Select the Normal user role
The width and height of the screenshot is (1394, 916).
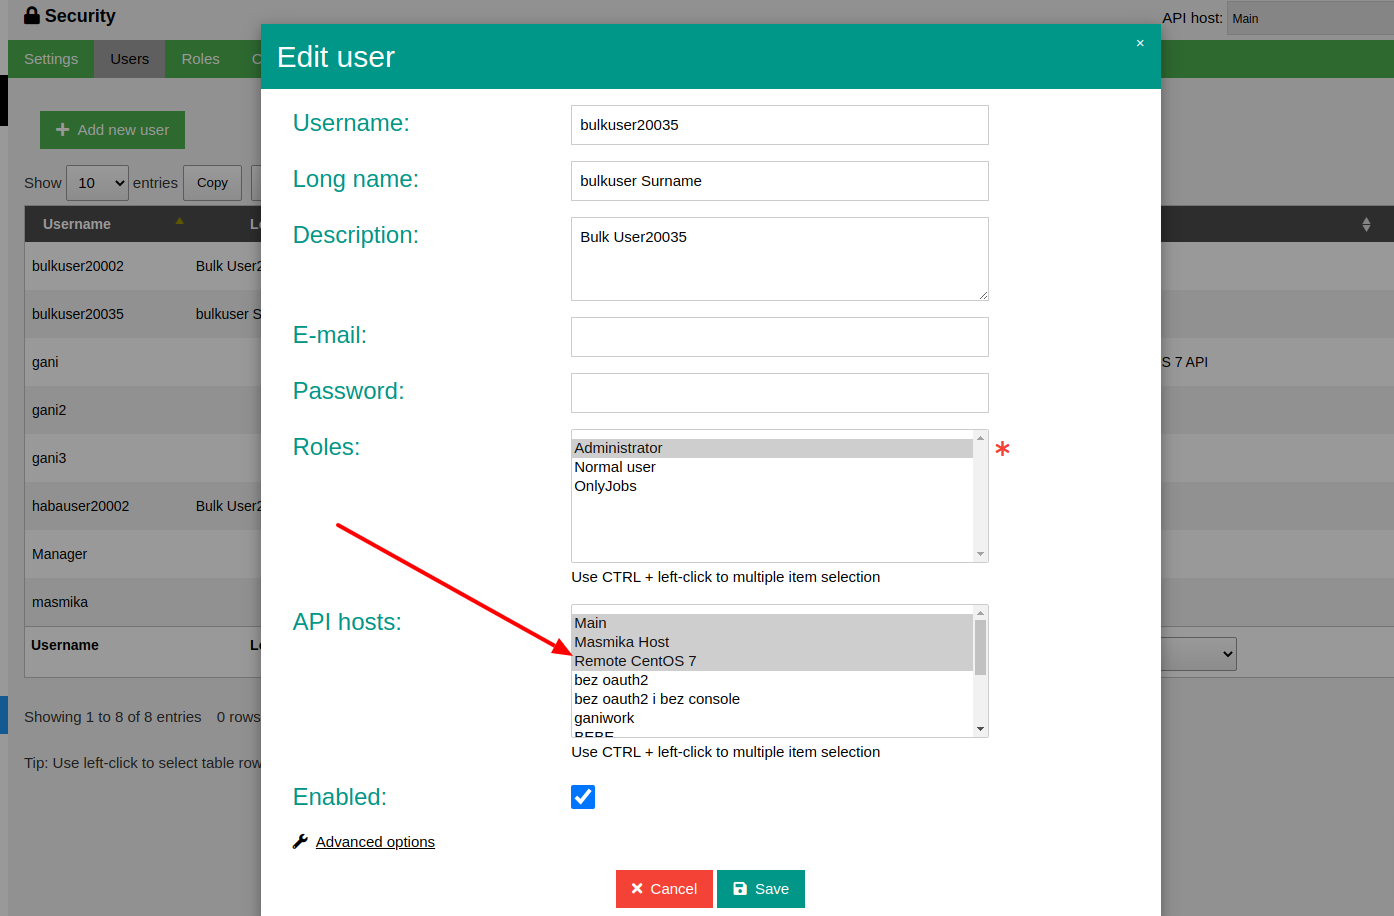coord(772,467)
